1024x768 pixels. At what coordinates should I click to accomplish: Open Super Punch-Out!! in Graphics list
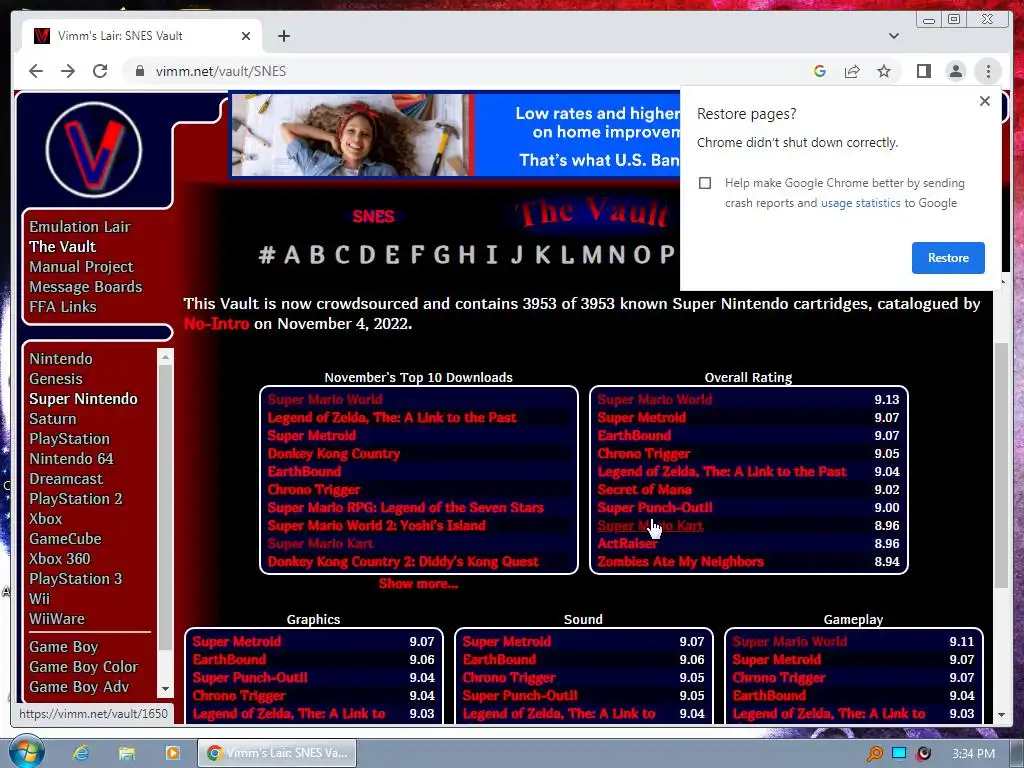click(250, 677)
